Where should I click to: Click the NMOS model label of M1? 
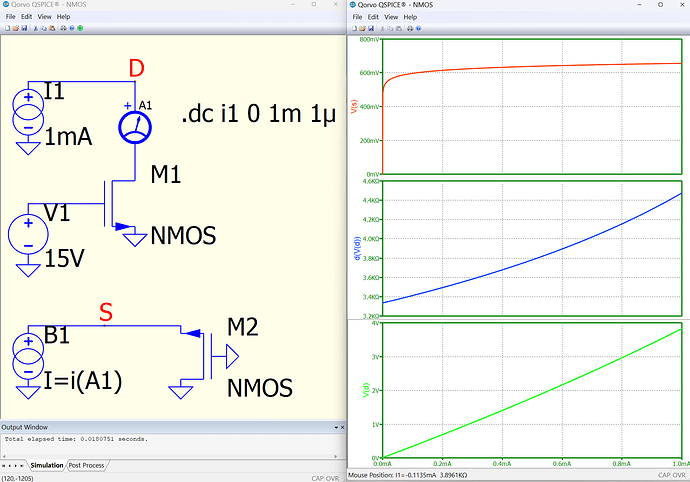(184, 235)
